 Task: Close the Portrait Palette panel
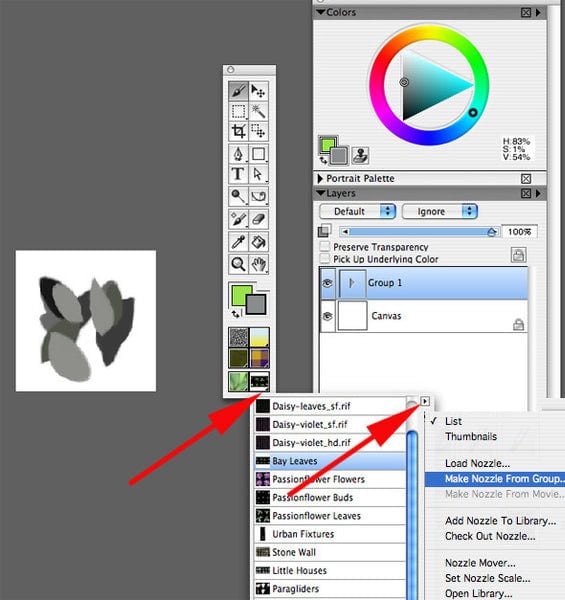click(526, 179)
